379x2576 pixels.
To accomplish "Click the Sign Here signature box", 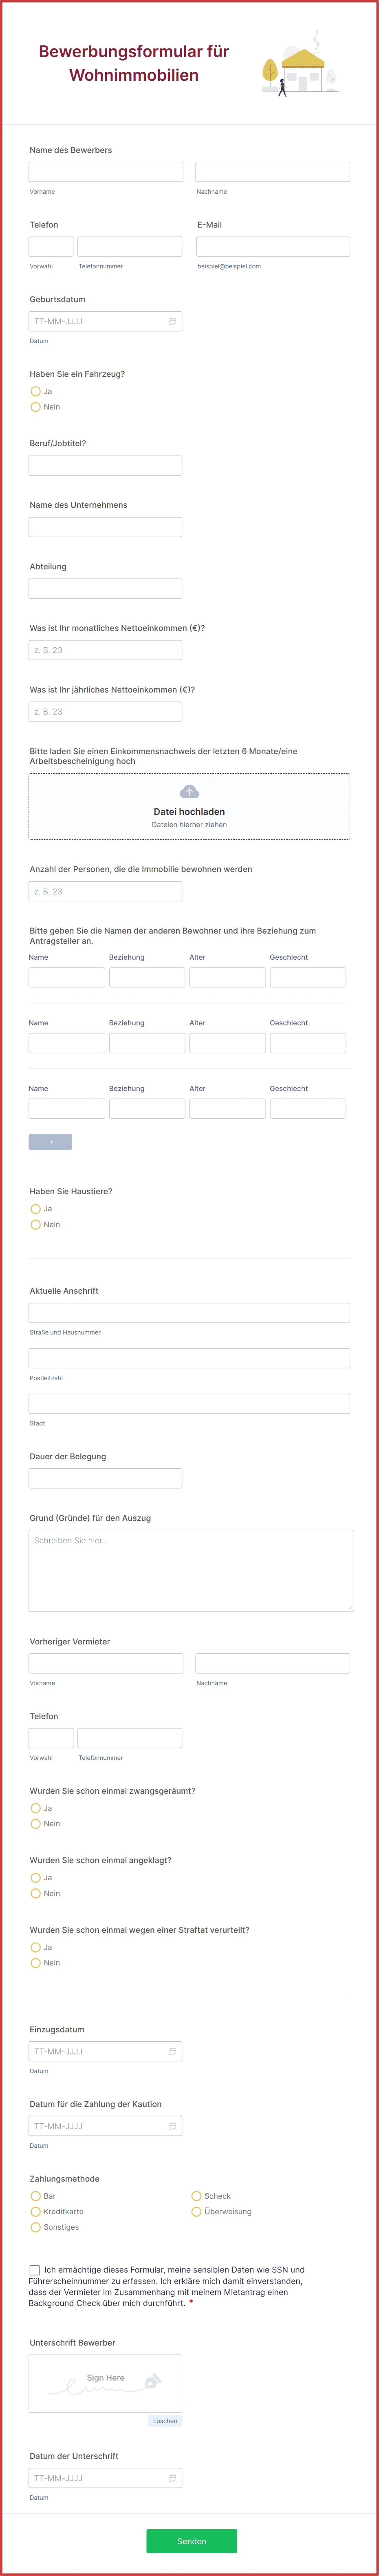I will click(105, 2383).
